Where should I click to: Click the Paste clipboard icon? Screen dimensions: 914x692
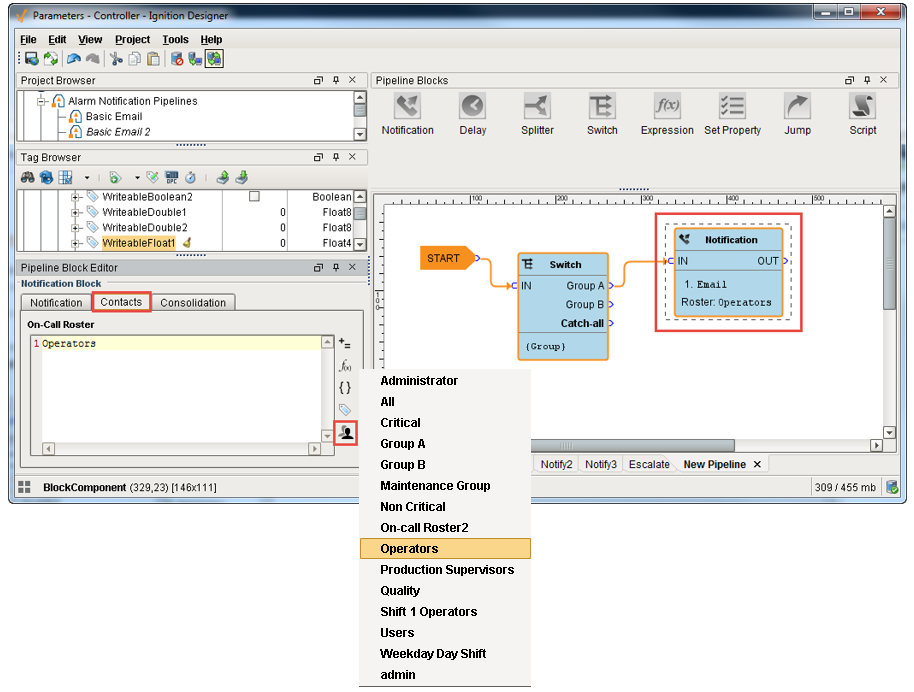153,59
